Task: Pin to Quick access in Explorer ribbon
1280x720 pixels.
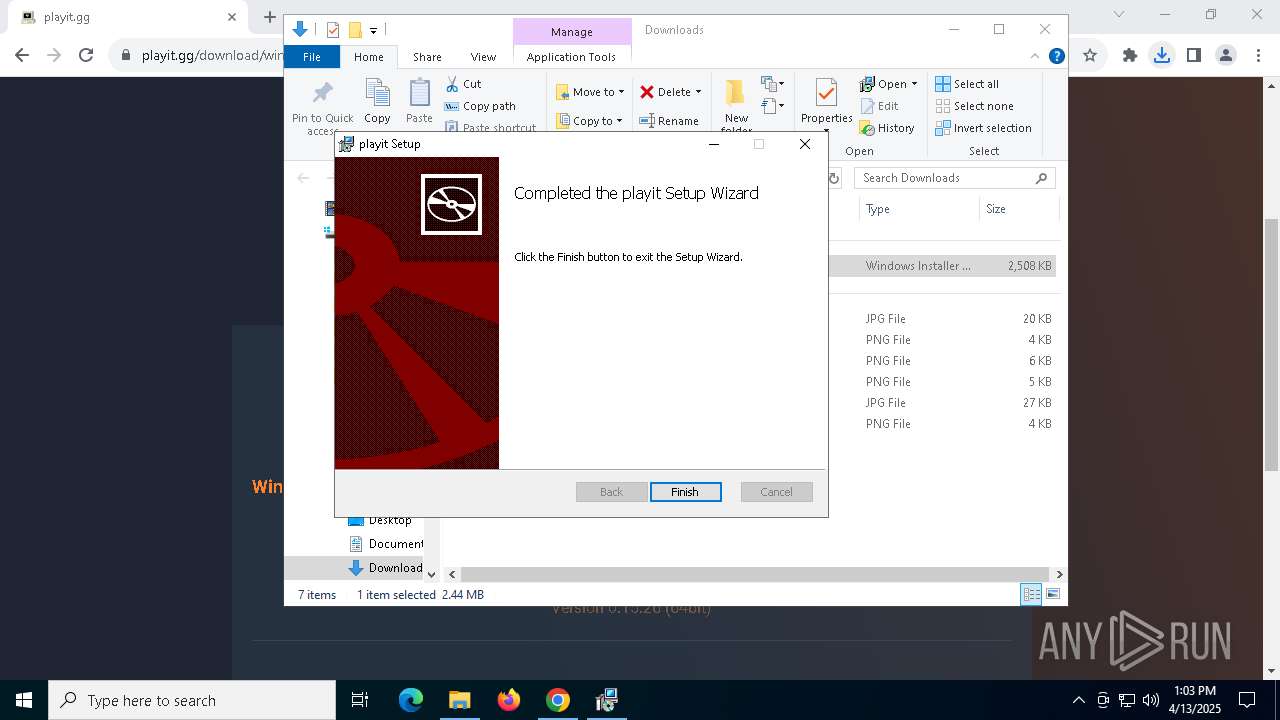Action: click(x=323, y=108)
